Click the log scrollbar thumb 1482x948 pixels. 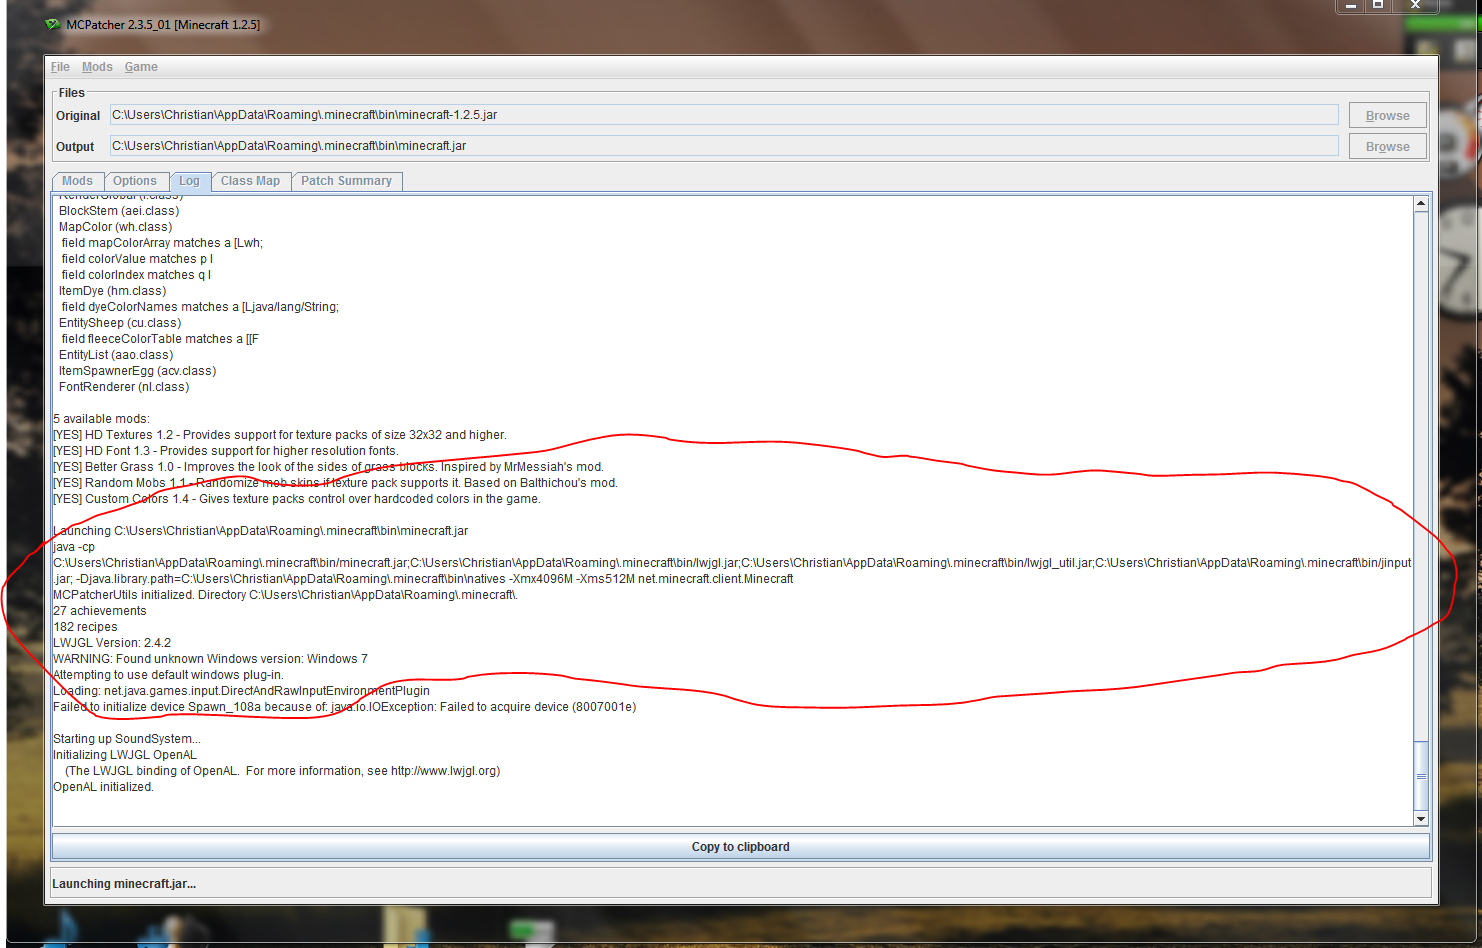pos(1421,776)
